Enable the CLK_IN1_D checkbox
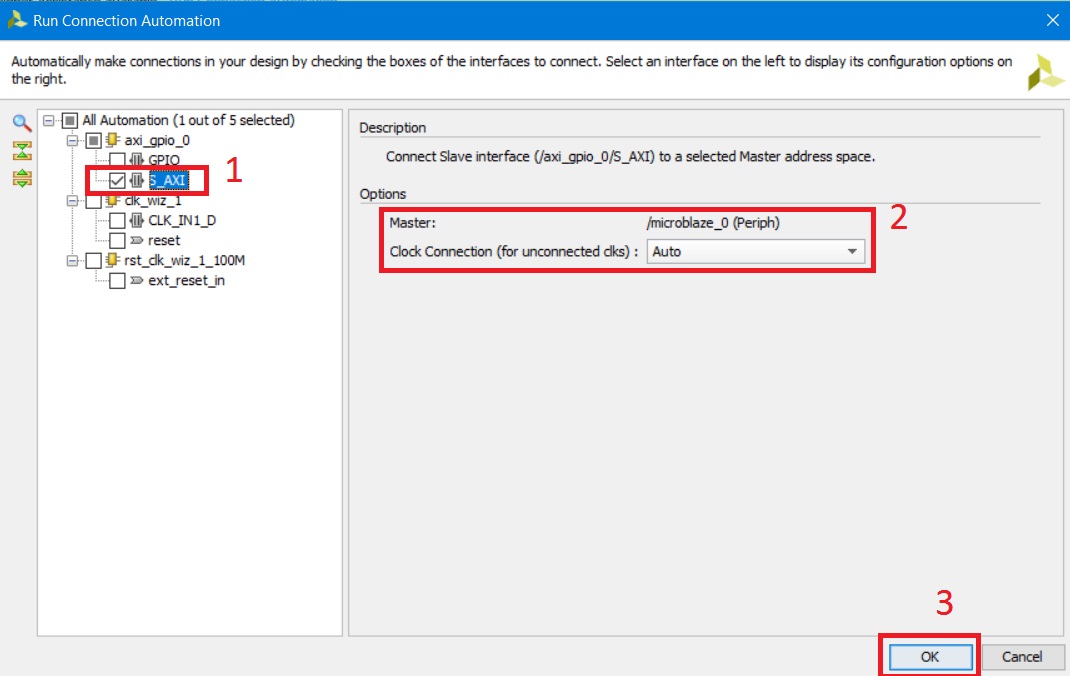The image size is (1070, 676). tap(118, 221)
